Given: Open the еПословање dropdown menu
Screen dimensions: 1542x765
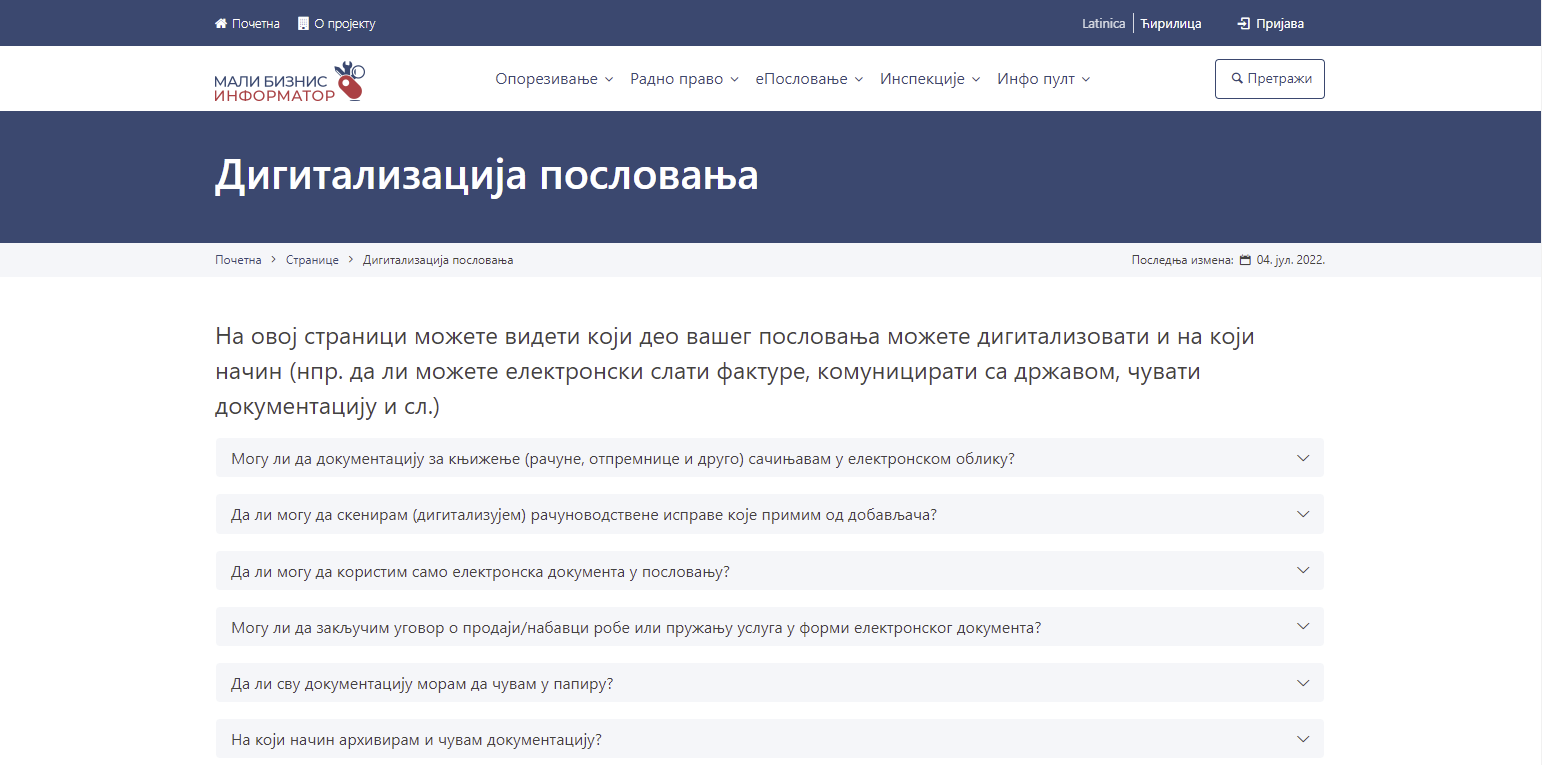Looking at the screenshot, I should 809,79.
